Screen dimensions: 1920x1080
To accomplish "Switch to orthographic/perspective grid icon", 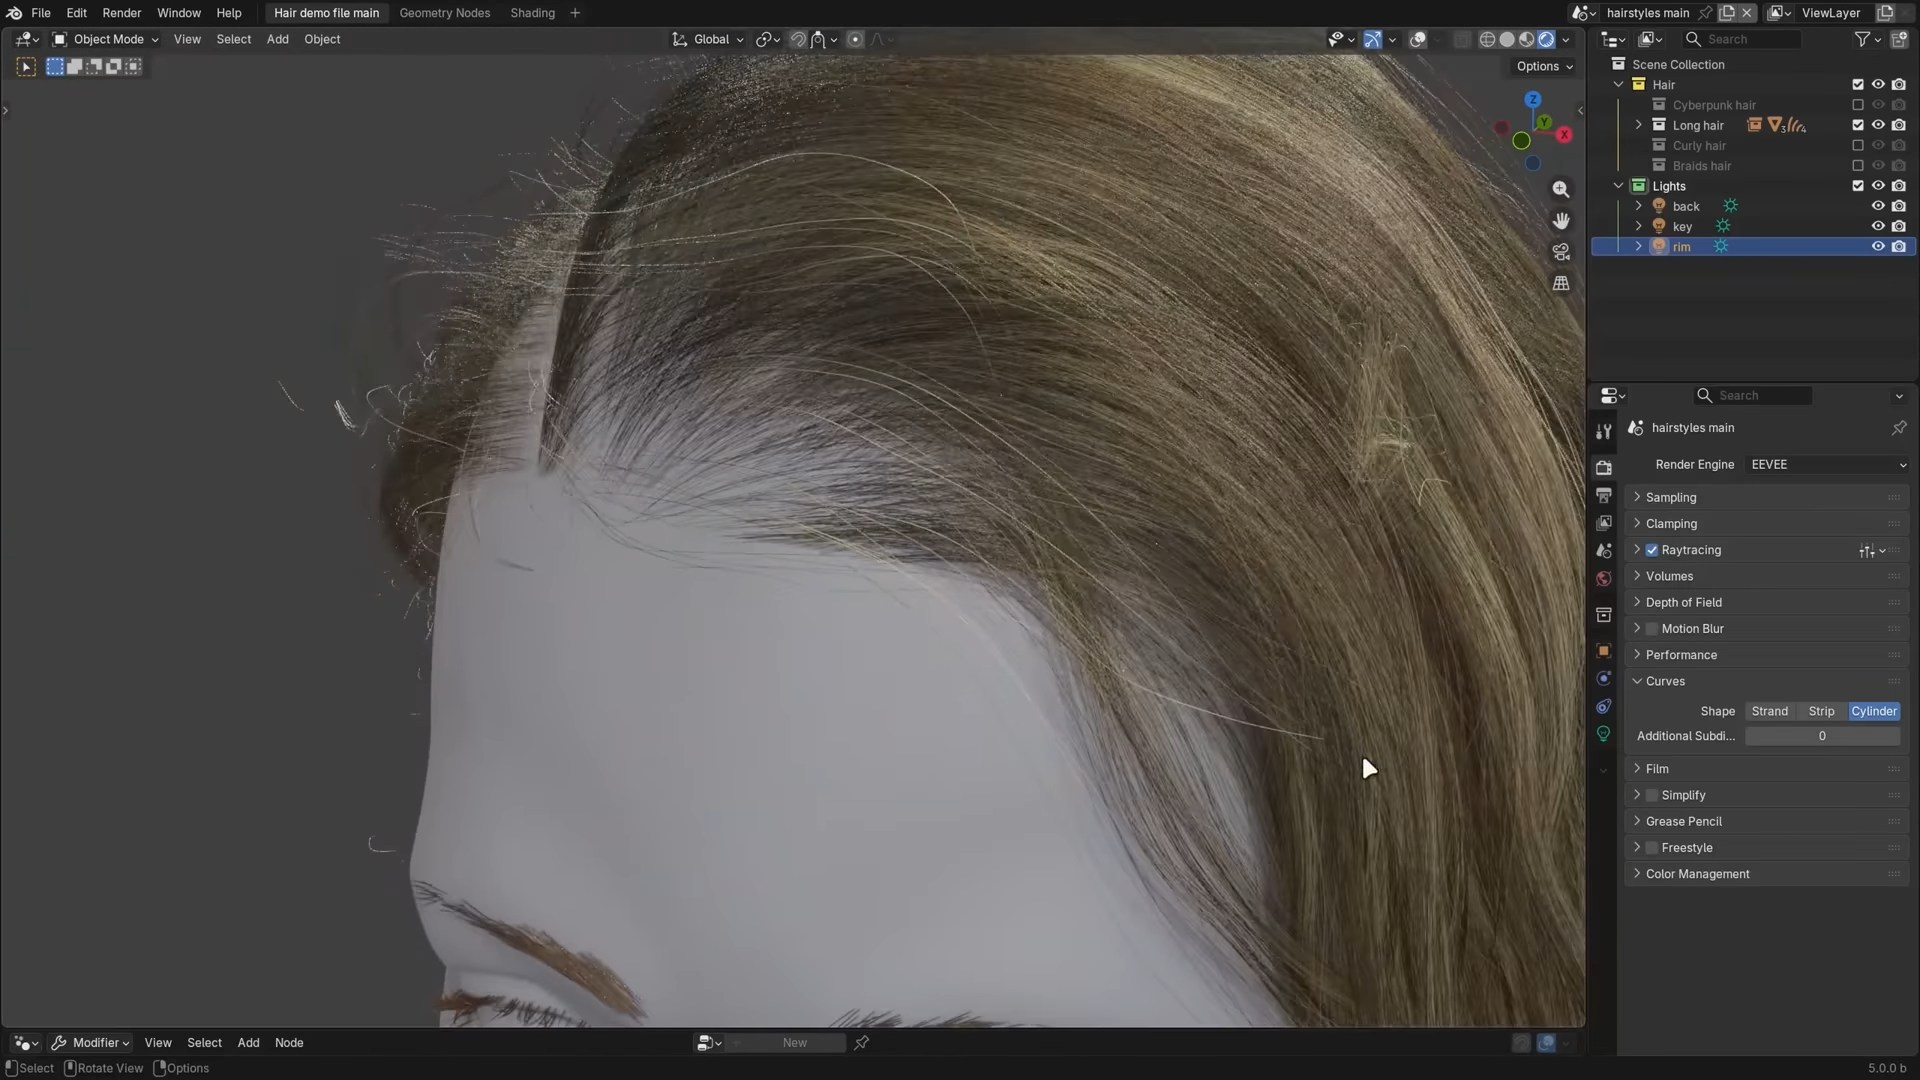I will (1560, 284).
